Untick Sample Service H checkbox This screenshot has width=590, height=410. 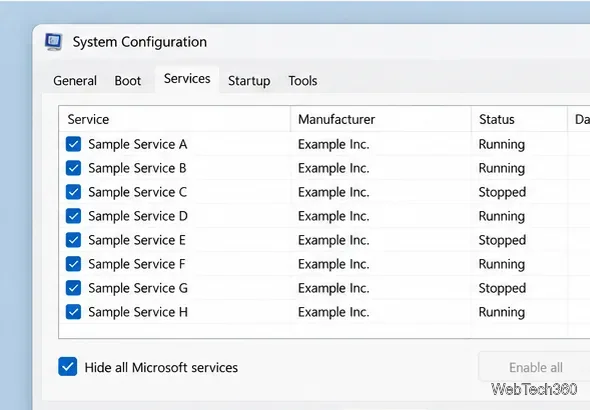(73, 312)
